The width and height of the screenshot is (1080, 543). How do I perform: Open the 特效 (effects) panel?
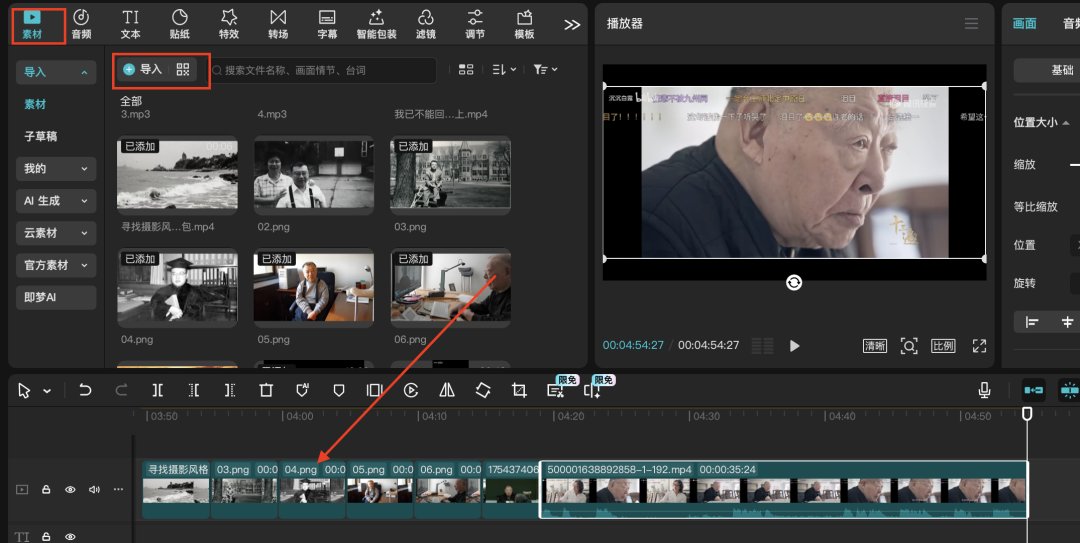pyautogui.click(x=229, y=24)
